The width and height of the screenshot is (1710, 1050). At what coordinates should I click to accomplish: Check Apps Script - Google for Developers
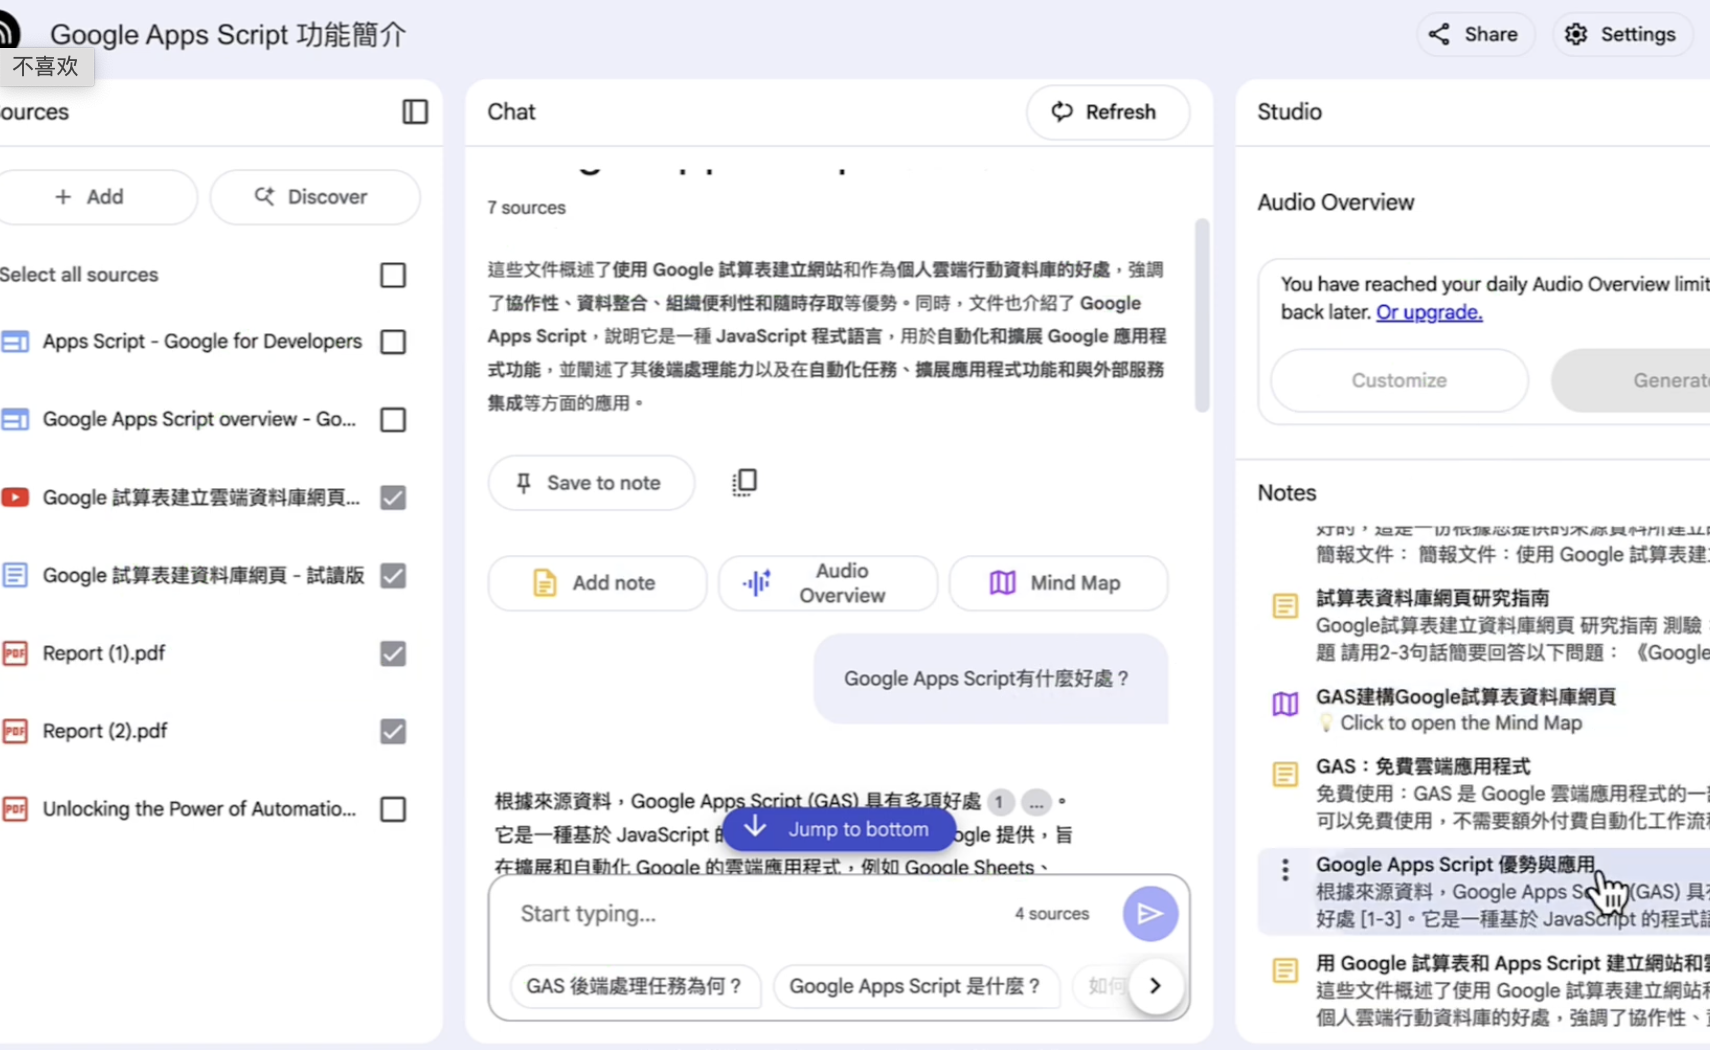coord(393,342)
